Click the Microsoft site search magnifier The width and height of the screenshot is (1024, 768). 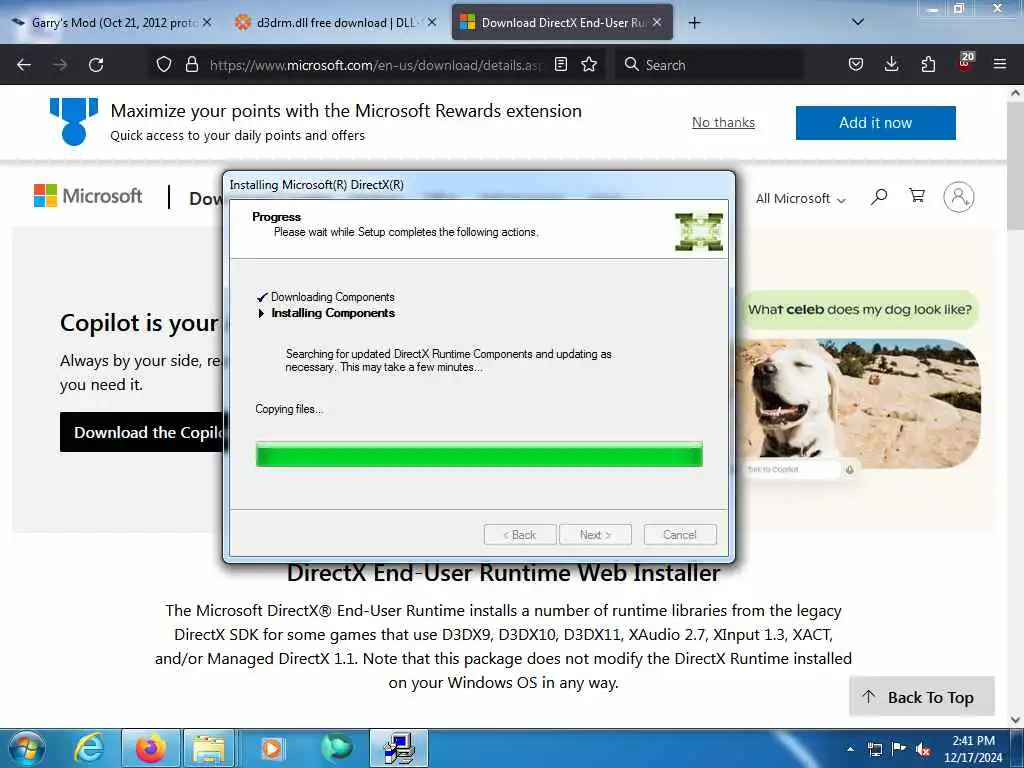[879, 196]
